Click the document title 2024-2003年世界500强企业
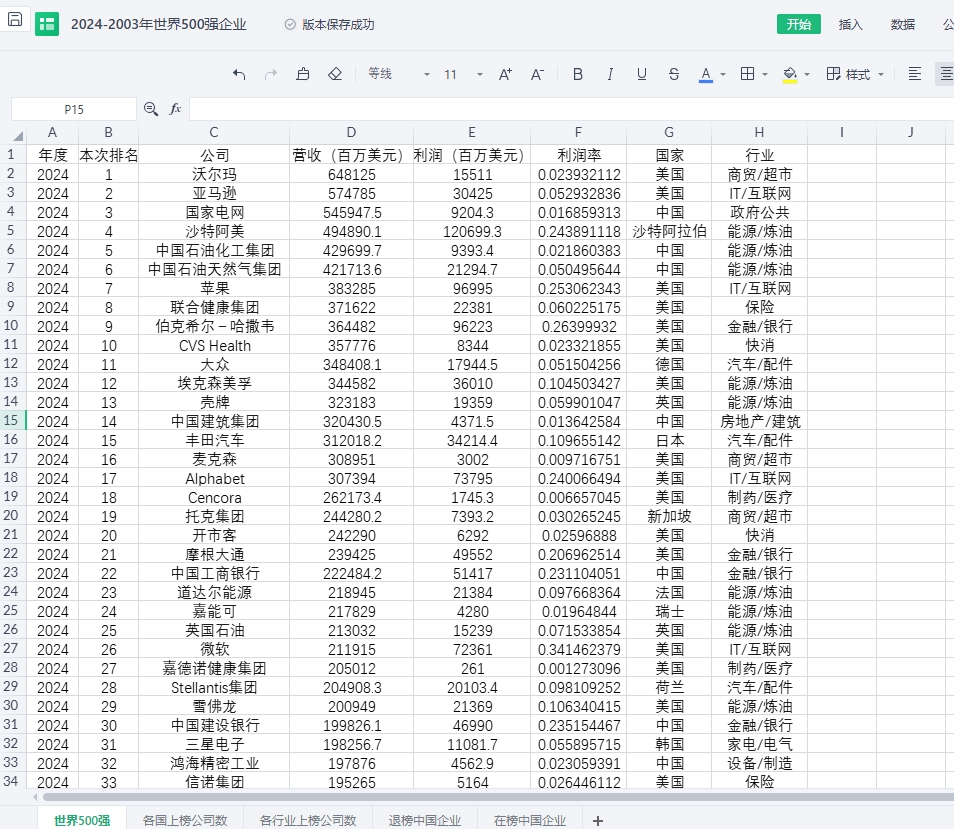 click(159, 24)
